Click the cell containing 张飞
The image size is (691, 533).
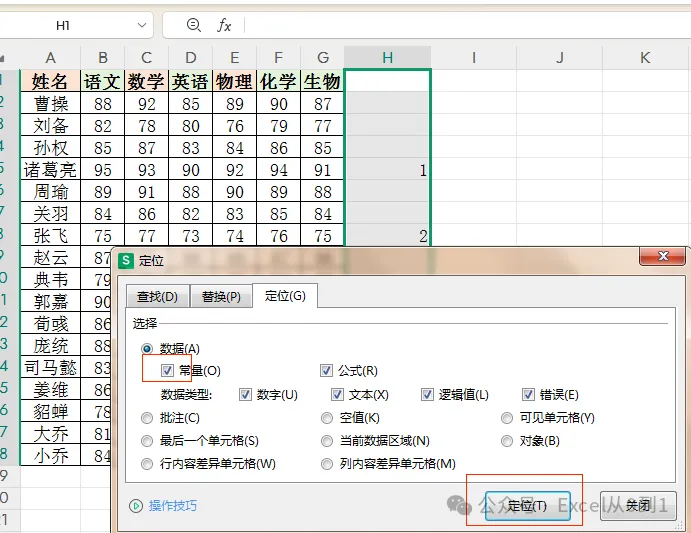click(50, 236)
